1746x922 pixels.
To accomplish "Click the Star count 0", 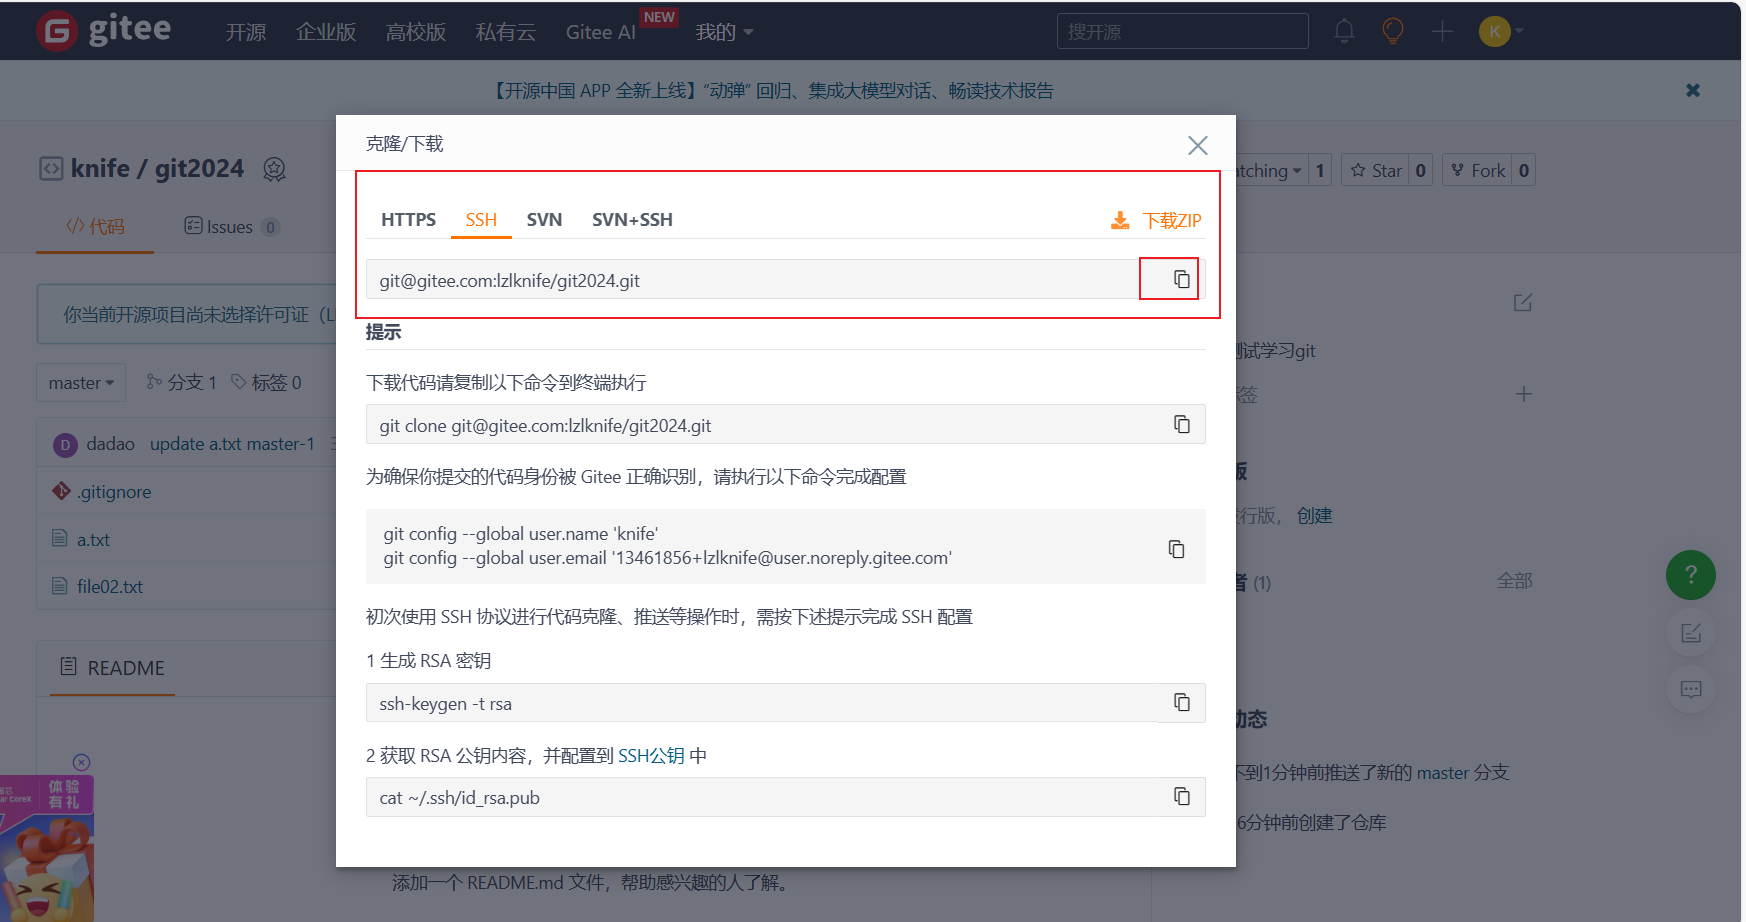I will [x=1420, y=170].
